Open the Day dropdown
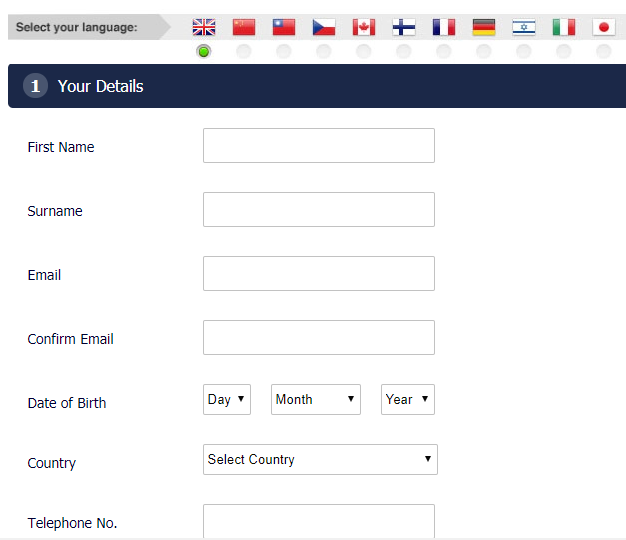Screen dimensions: 626x540 226,399
